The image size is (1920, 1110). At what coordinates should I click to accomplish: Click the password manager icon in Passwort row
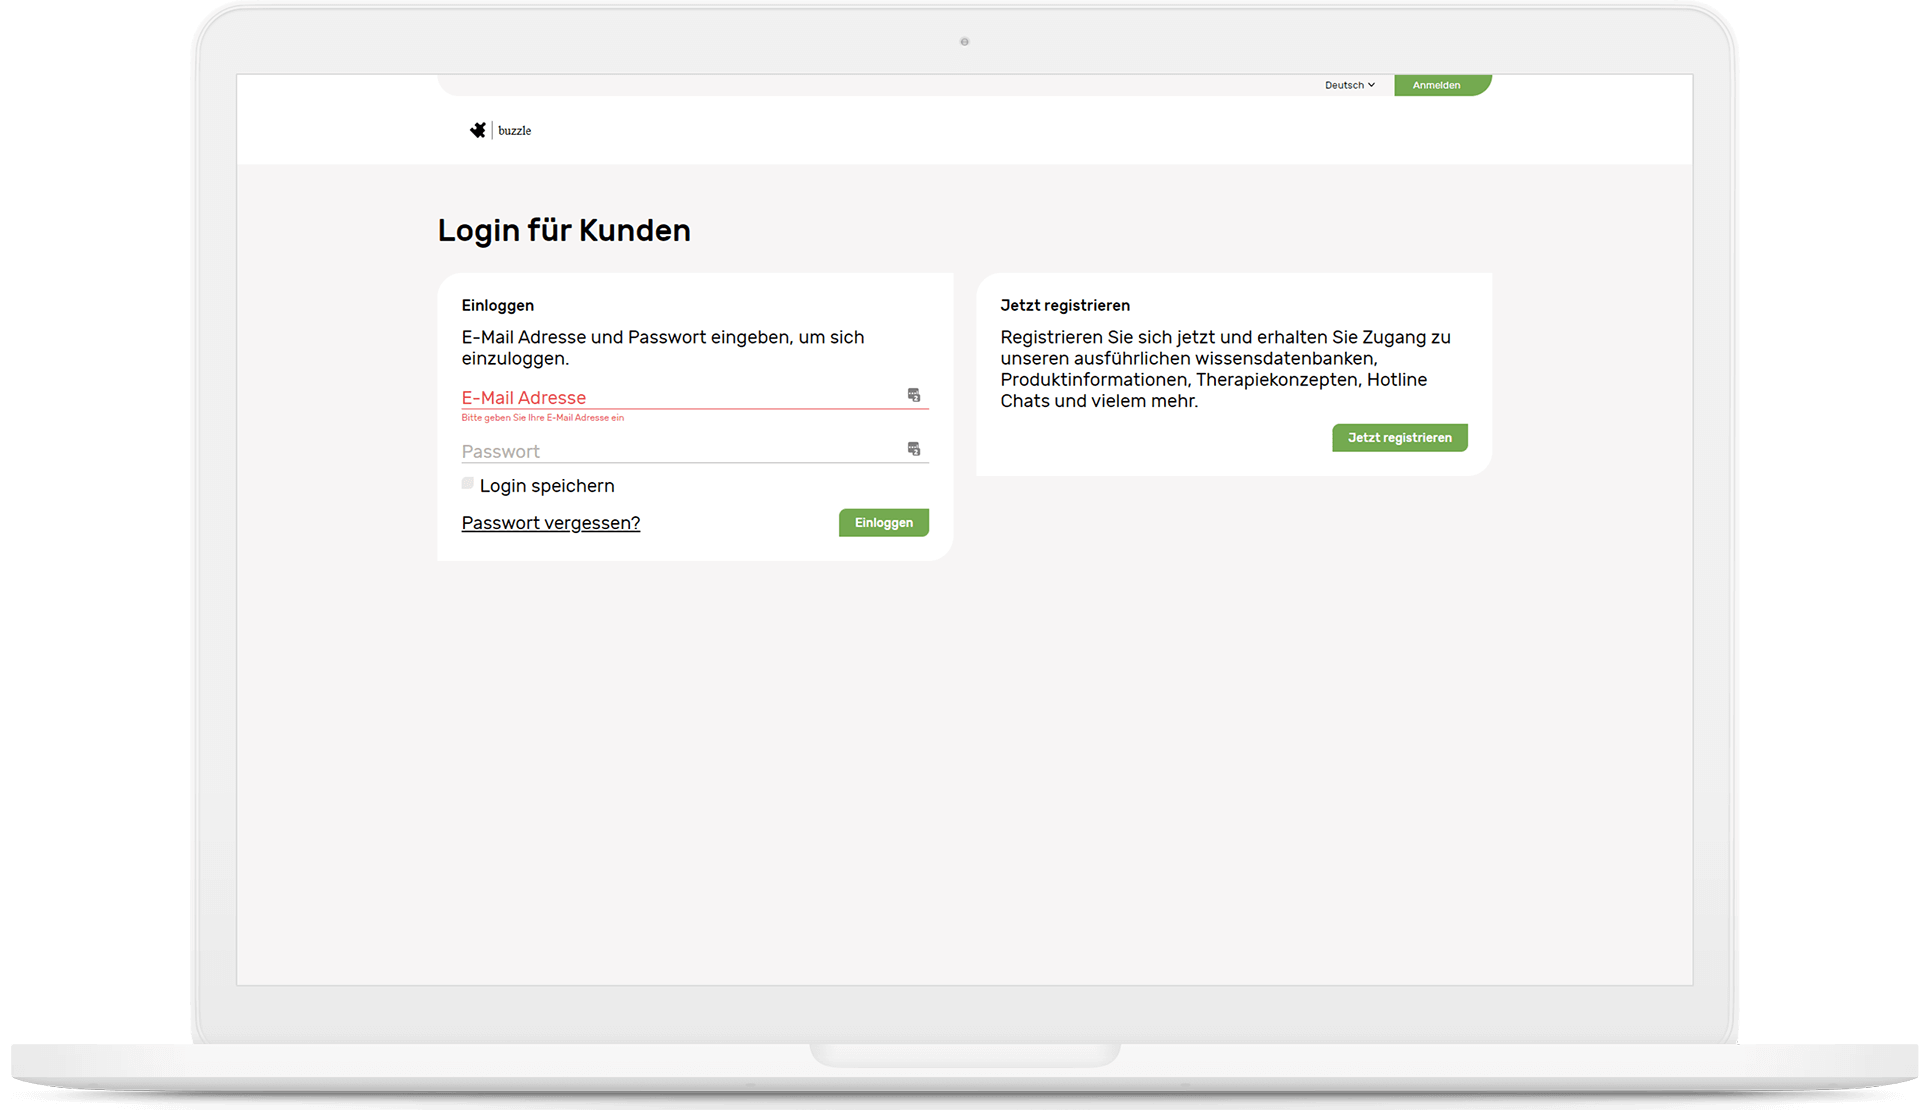[x=913, y=449]
